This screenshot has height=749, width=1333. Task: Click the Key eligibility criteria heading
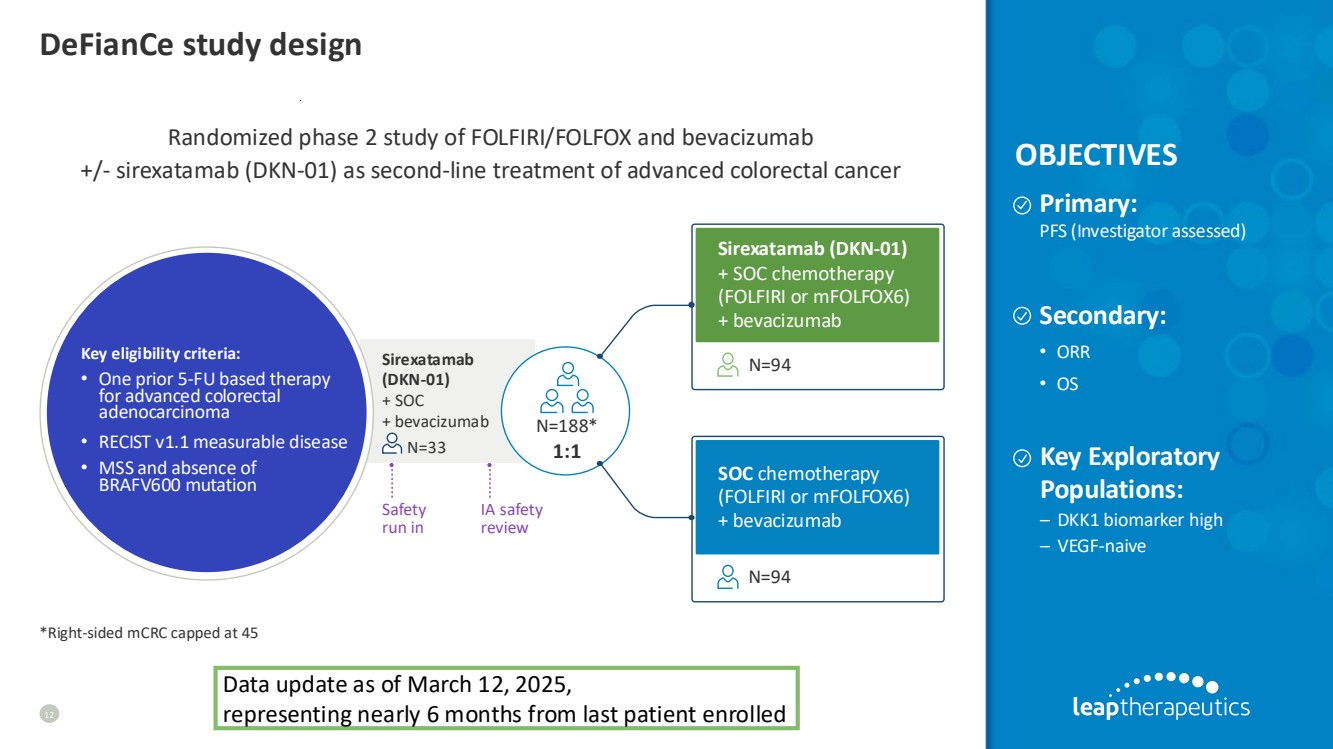(x=160, y=353)
